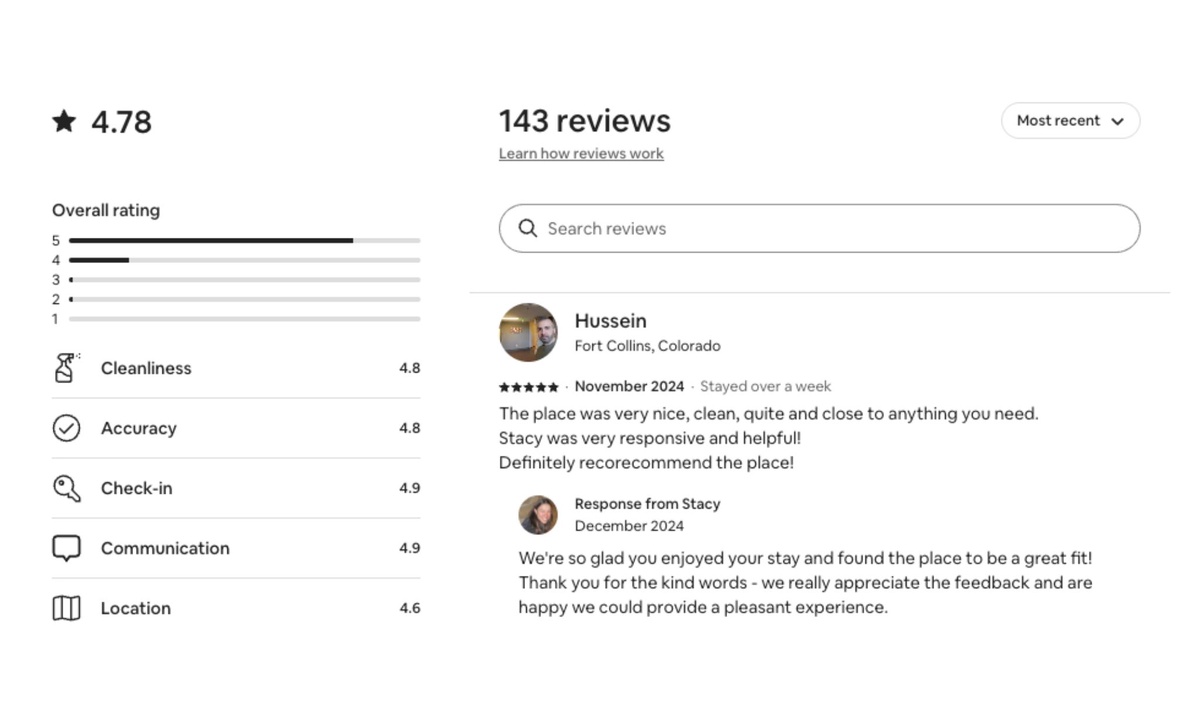Click the Check-in key icon

point(66,488)
